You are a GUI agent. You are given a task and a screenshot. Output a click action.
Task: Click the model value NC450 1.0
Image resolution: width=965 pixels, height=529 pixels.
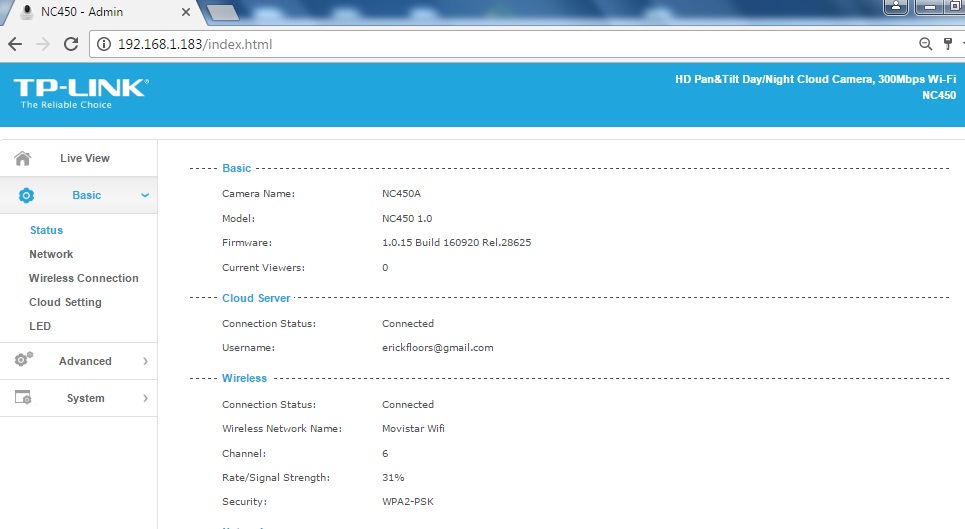coord(407,218)
